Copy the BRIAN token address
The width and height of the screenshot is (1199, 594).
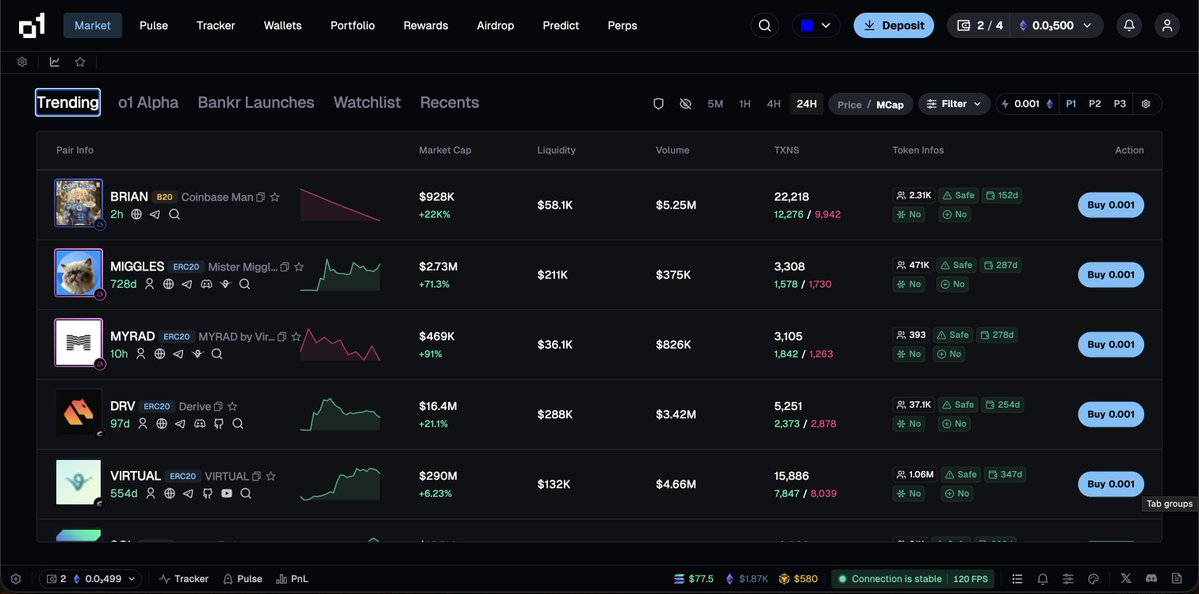click(x=261, y=197)
